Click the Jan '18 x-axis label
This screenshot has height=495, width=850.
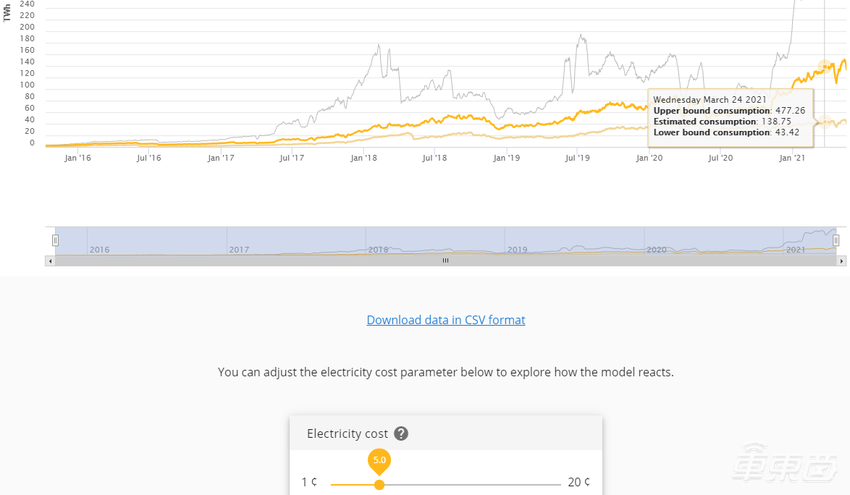click(x=364, y=158)
